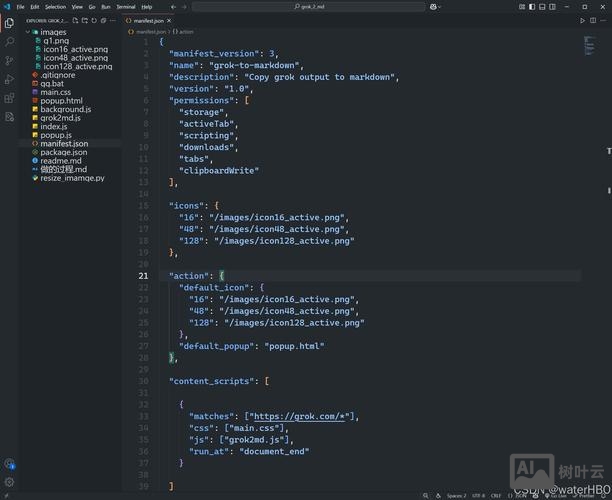Click the VS Code logo icon
Viewport: 612px width, 500px height.
[6, 6]
